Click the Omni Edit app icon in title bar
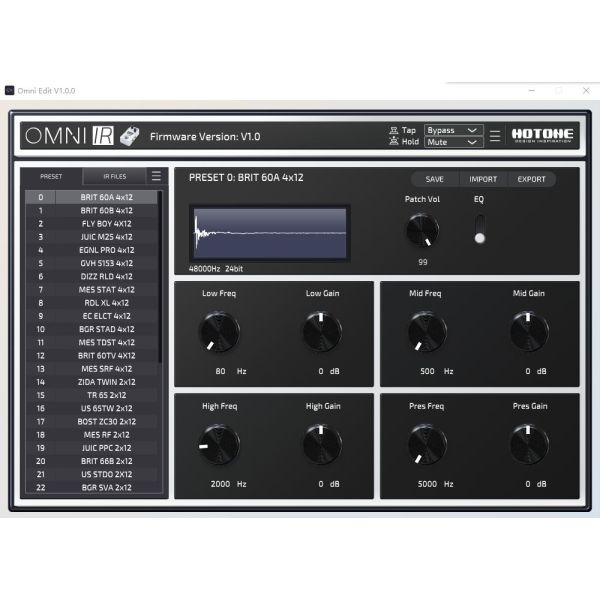 [x=10, y=91]
